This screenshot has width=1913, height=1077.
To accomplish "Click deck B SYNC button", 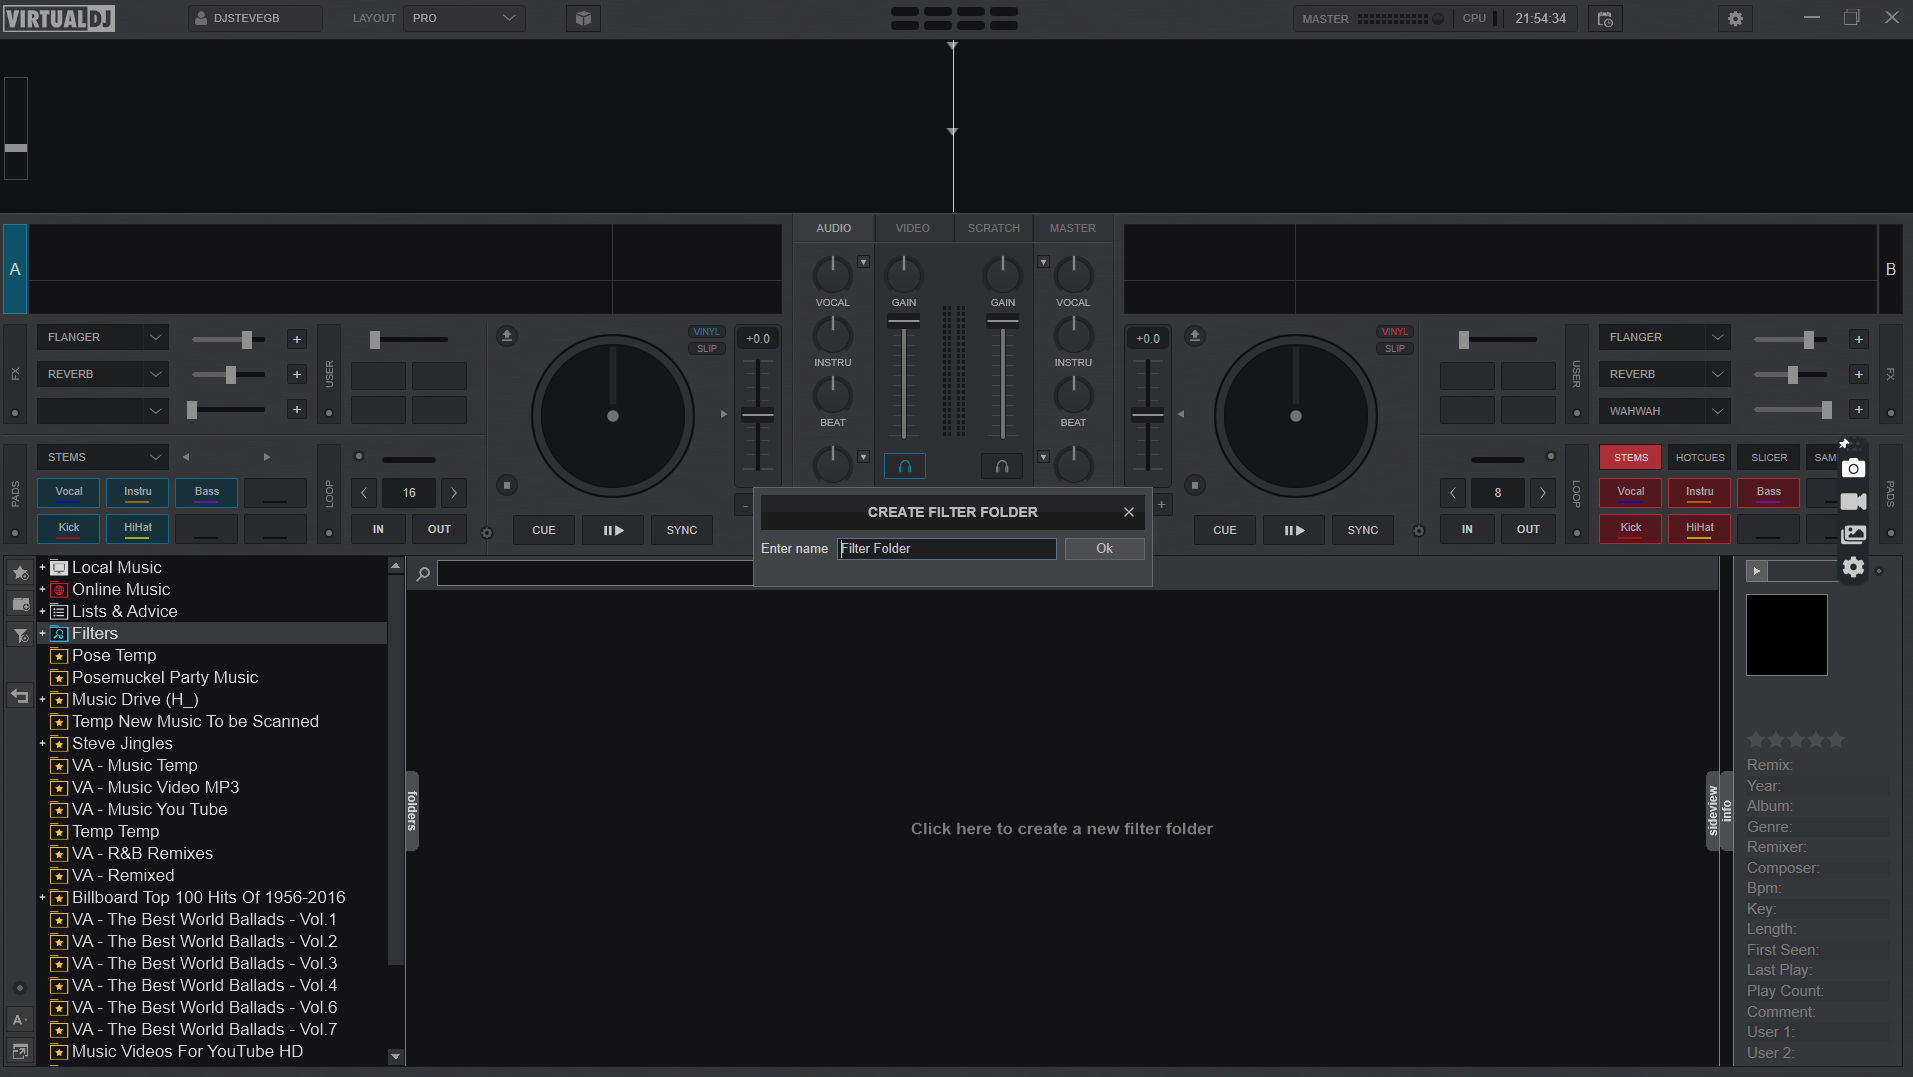I will point(1363,530).
